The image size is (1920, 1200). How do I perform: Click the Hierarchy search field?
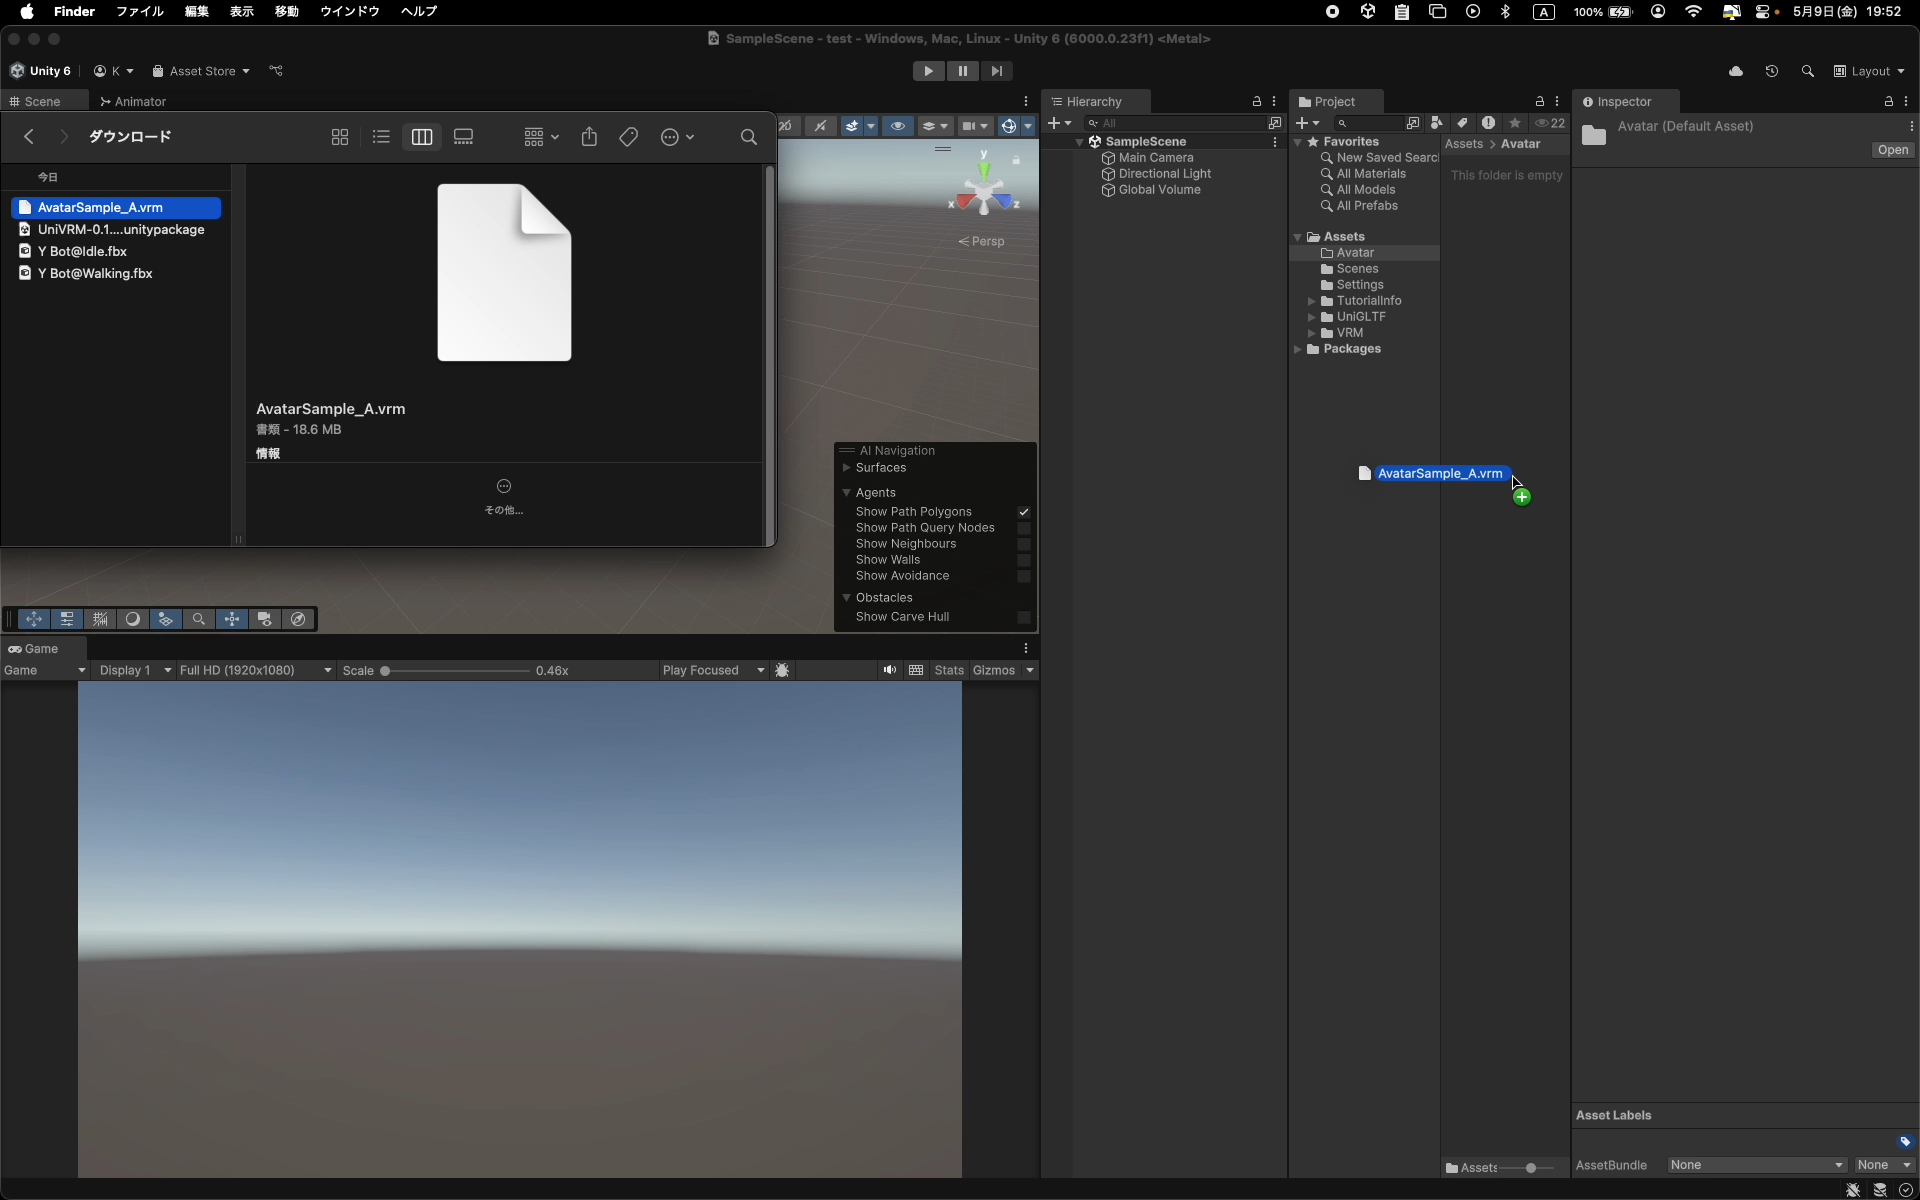[x=1174, y=123]
